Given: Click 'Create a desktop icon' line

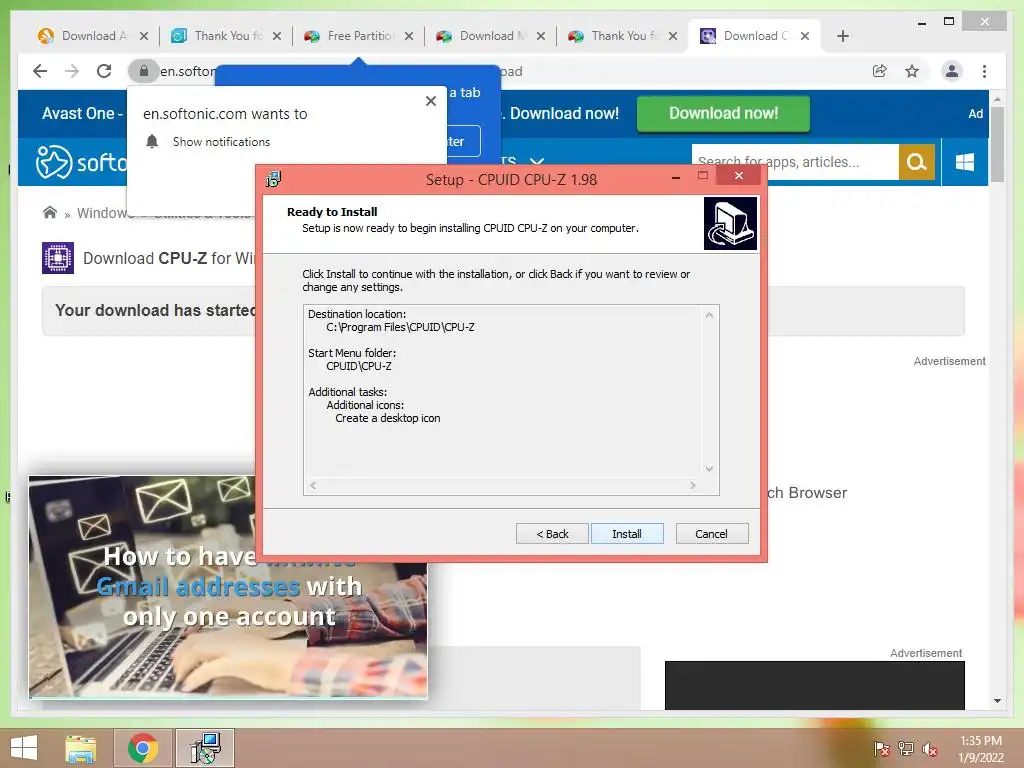Looking at the screenshot, I should [388, 418].
